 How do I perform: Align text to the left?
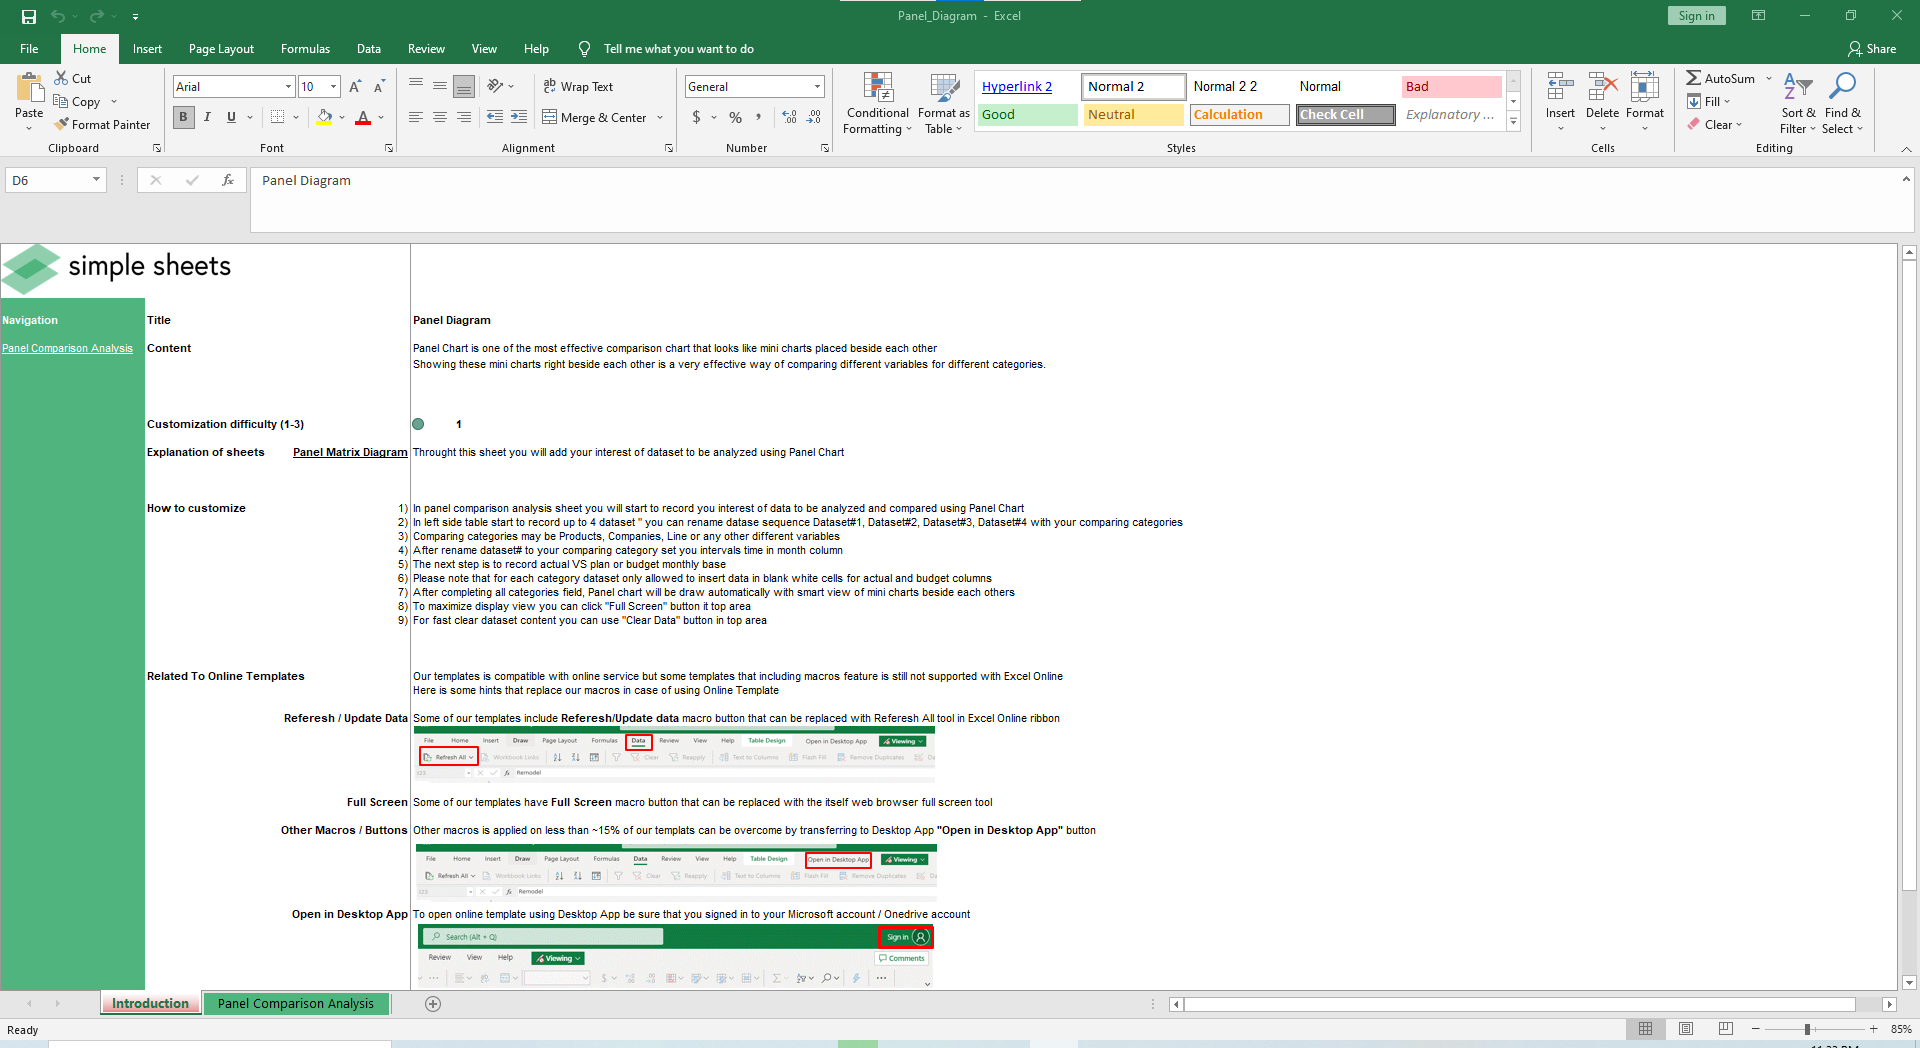tap(416, 117)
